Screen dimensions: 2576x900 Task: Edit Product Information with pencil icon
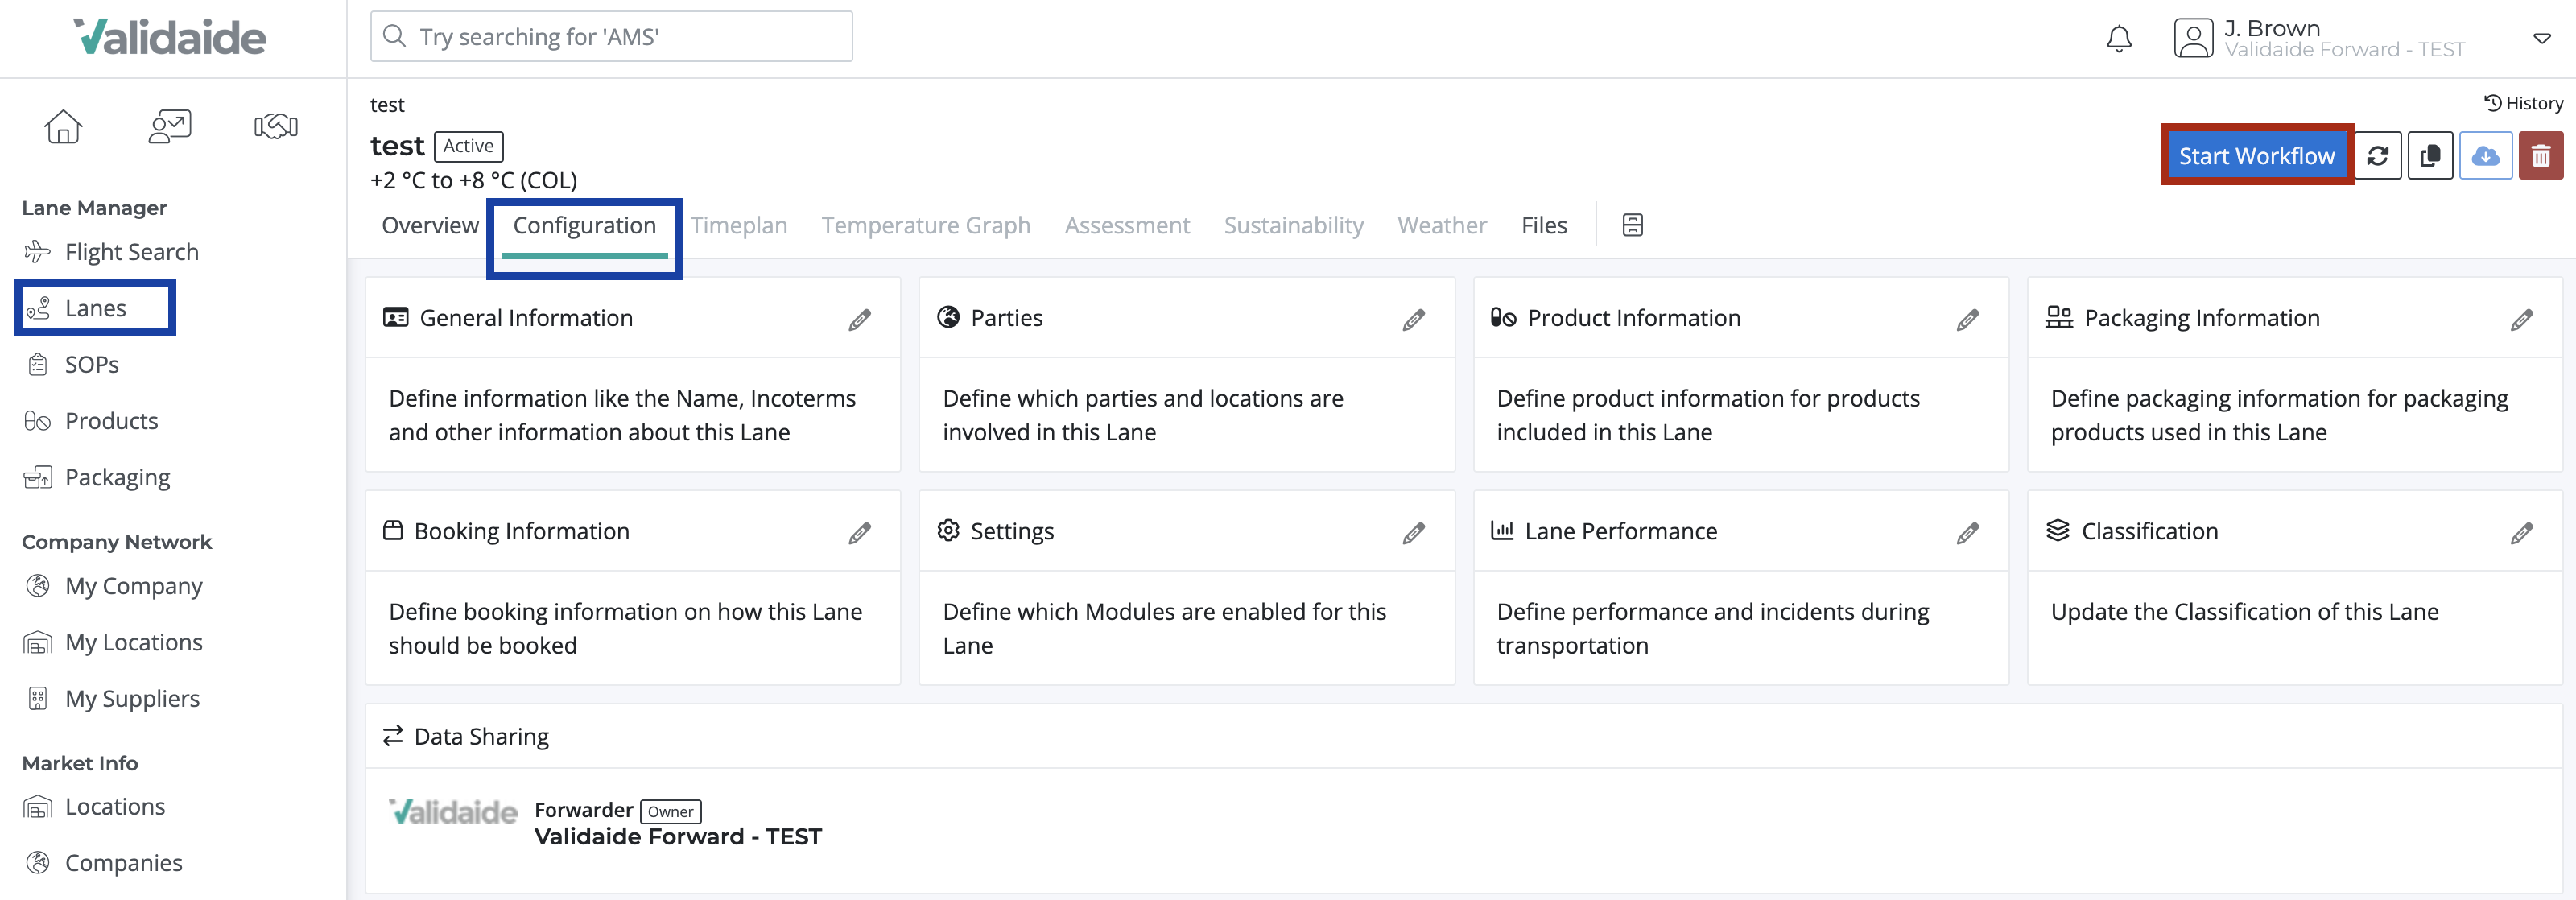click(x=1967, y=320)
